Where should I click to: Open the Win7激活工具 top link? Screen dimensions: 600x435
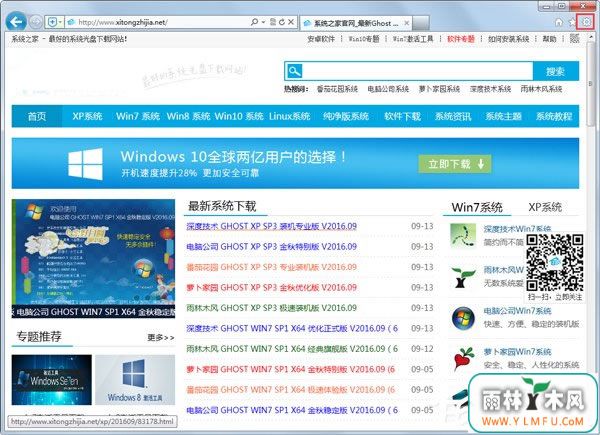pyautogui.click(x=413, y=39)
